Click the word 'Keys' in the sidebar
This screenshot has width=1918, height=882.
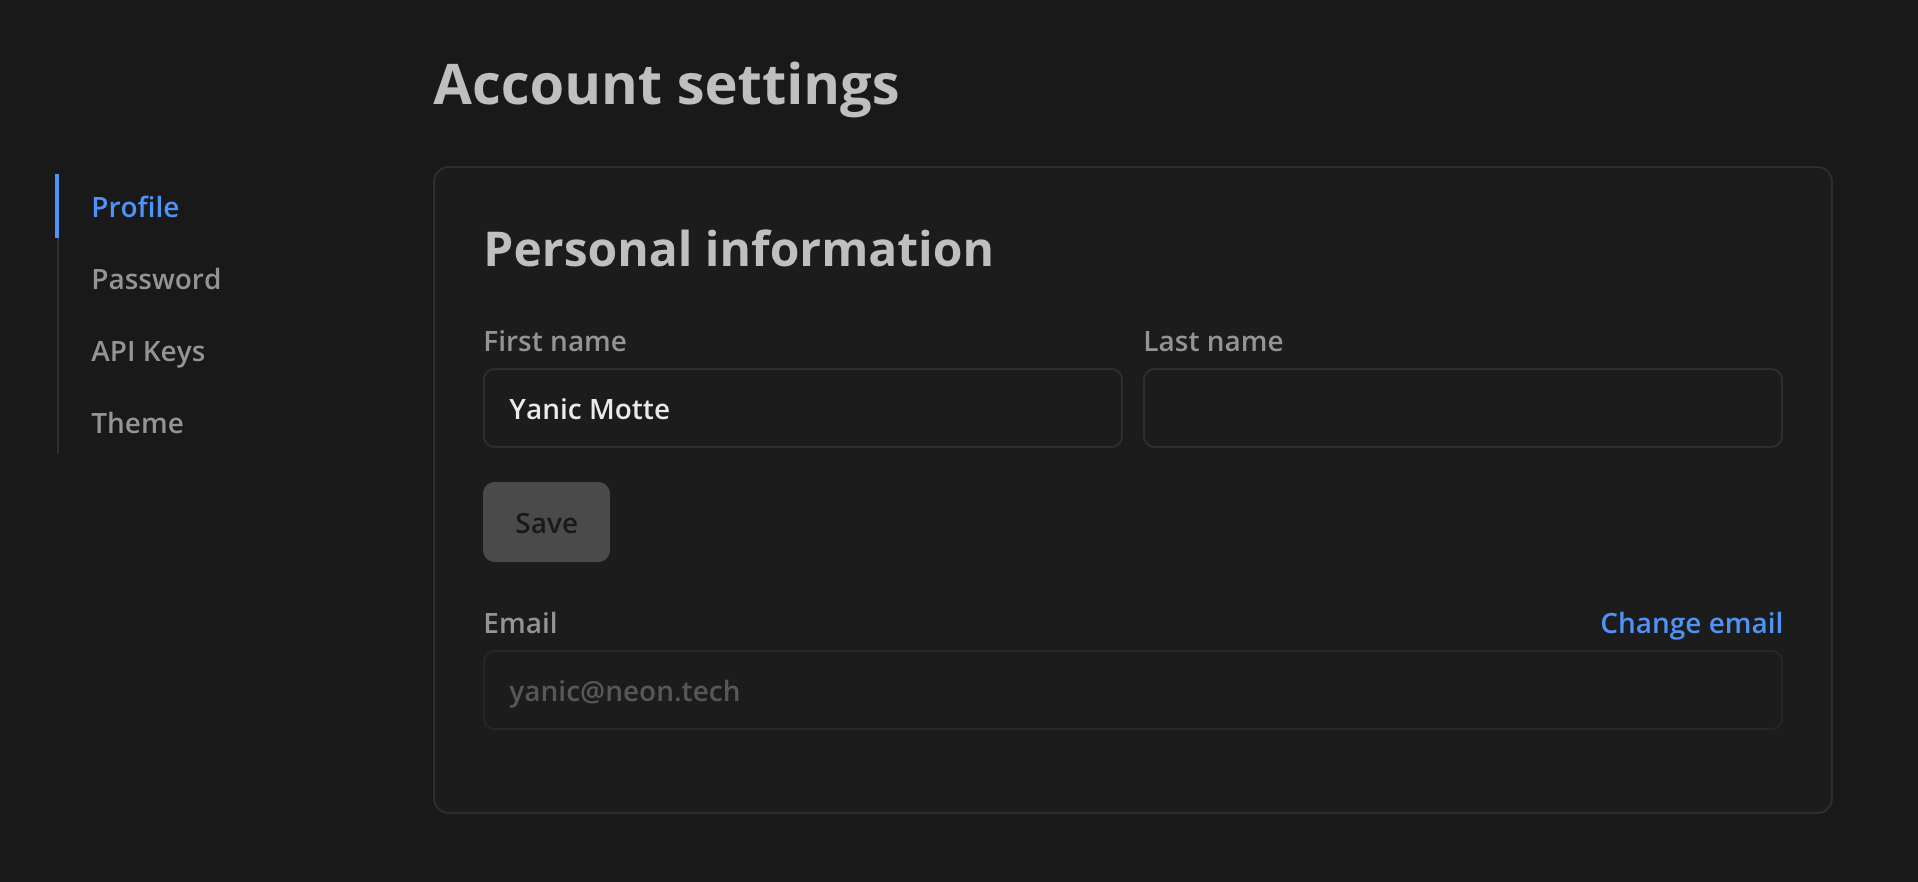point(174,352)
